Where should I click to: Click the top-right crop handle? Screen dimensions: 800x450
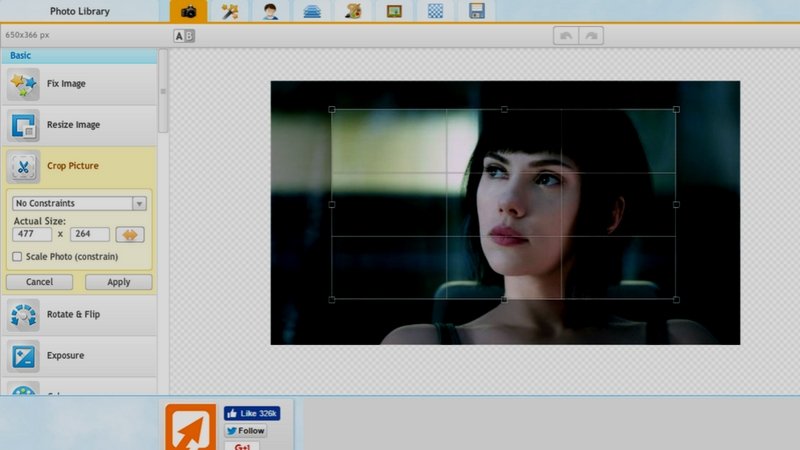pyautogui.click(x=676, y=110)
